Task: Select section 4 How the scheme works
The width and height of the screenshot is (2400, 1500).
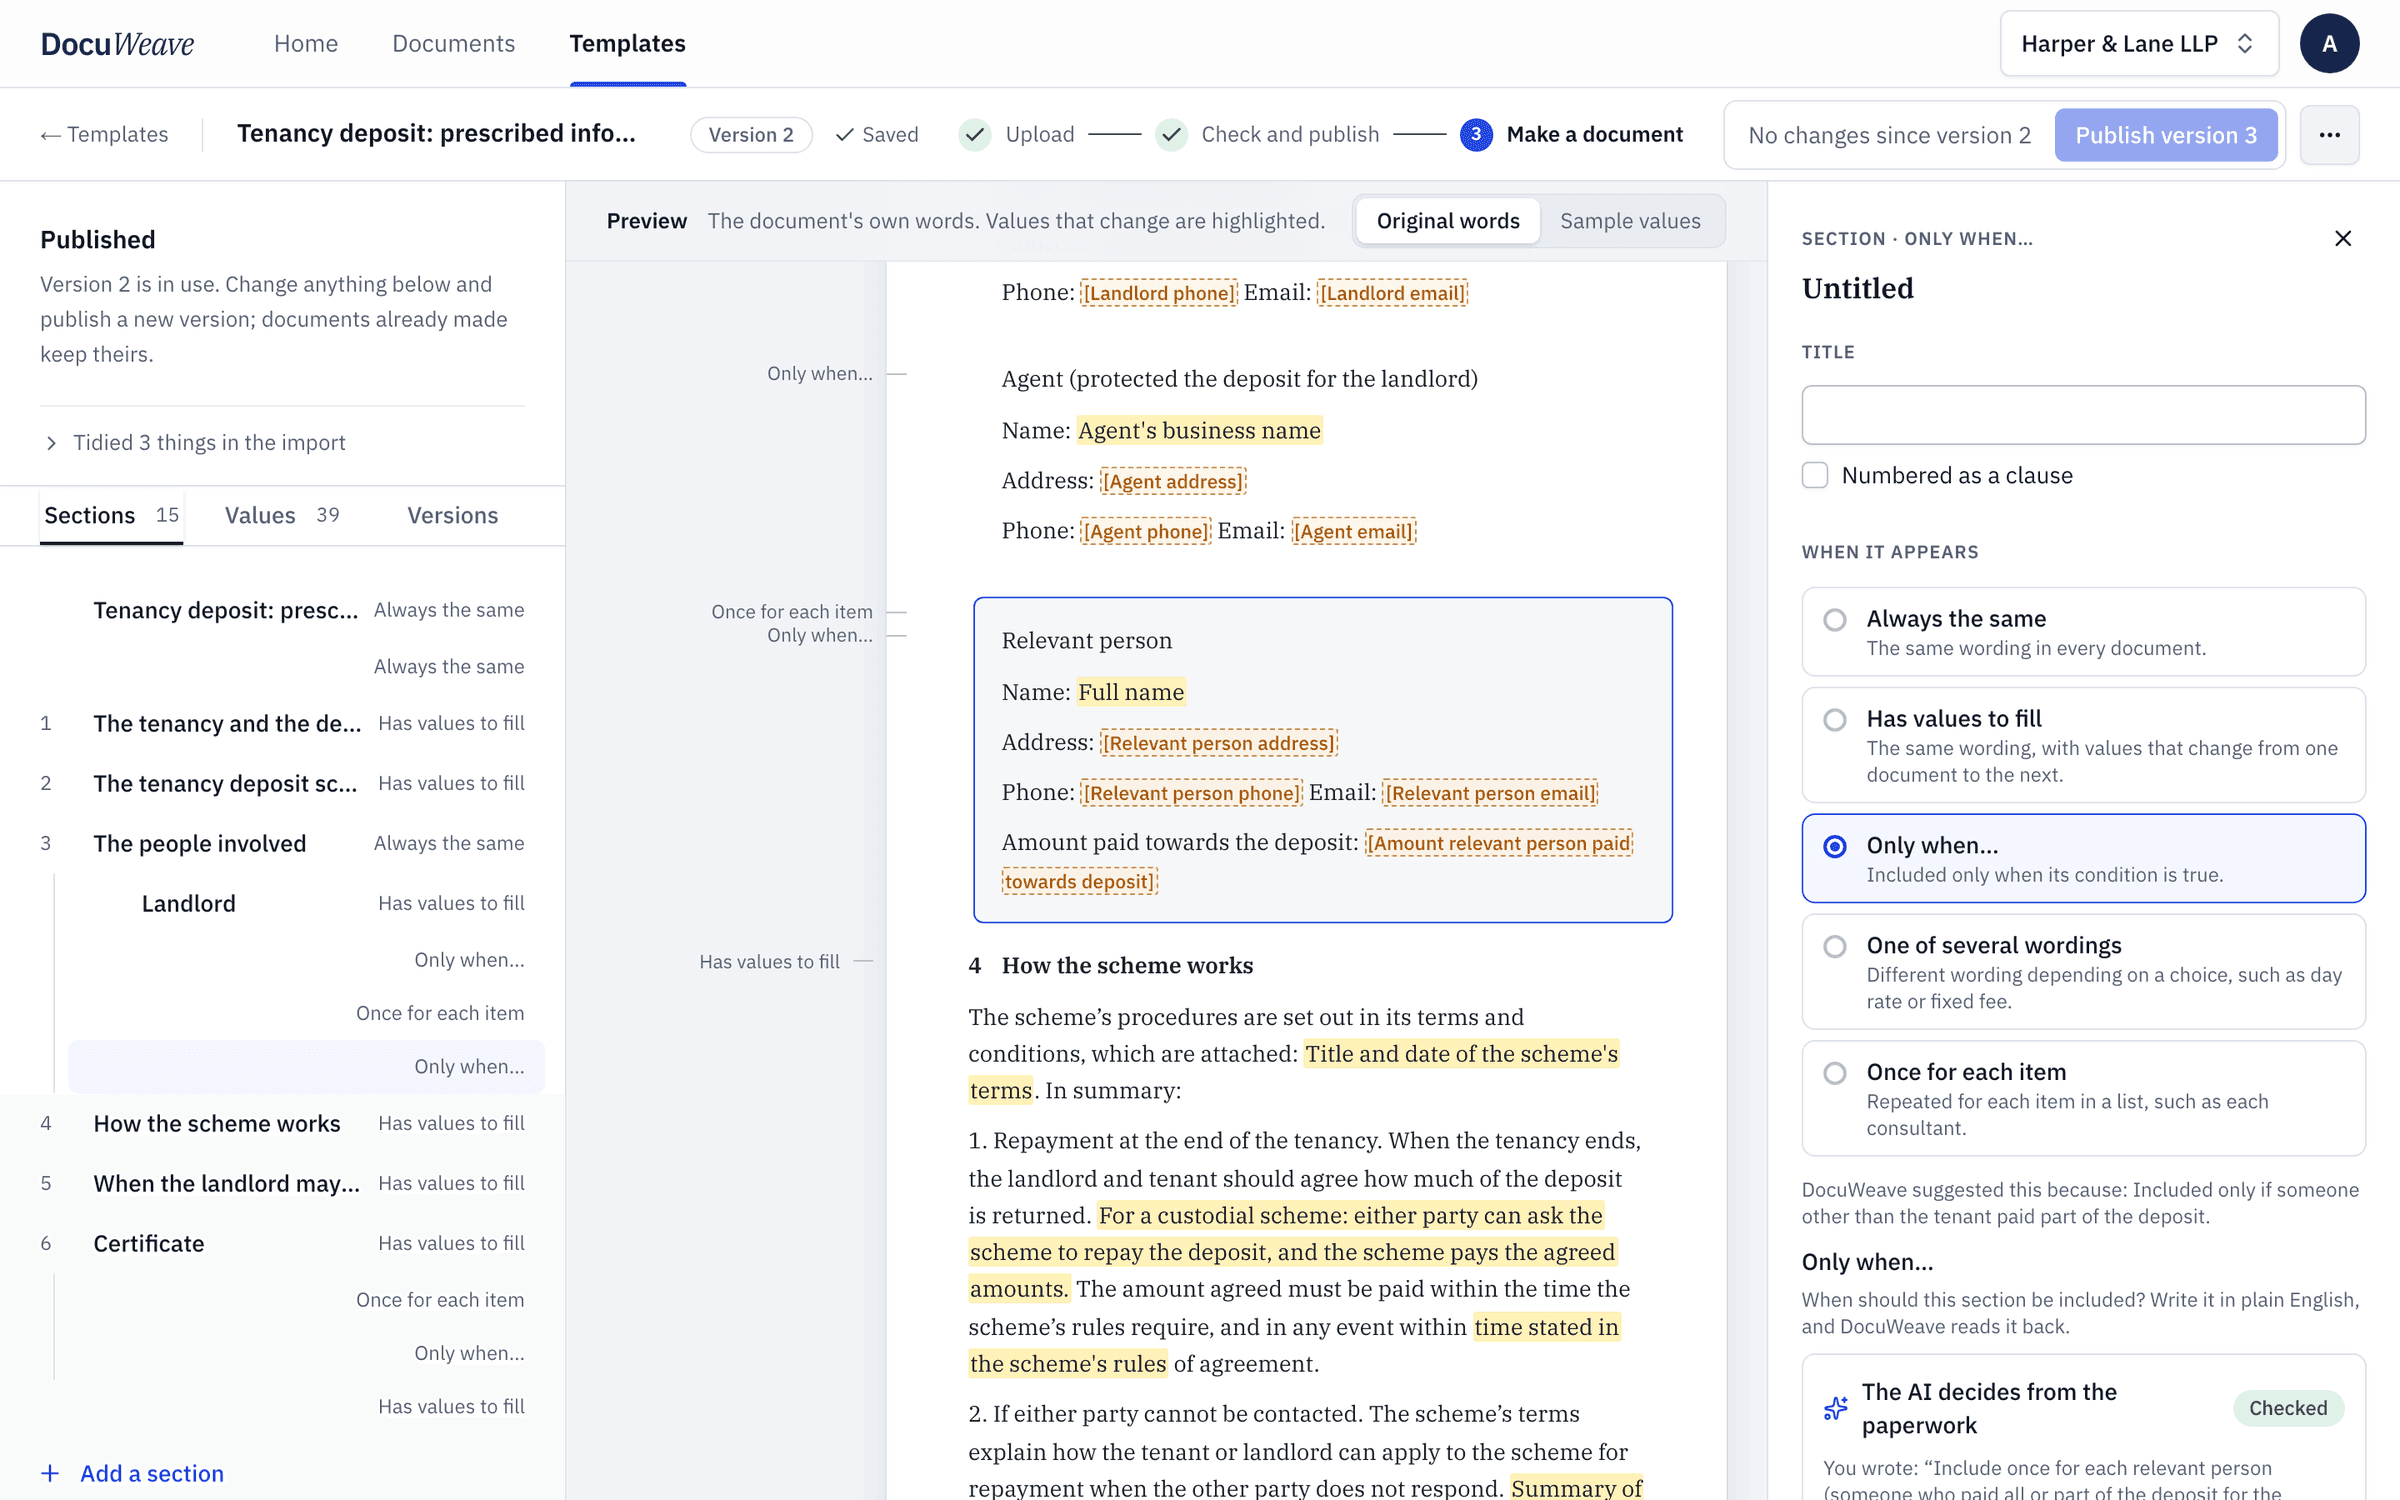Action: coord(282,1123)
